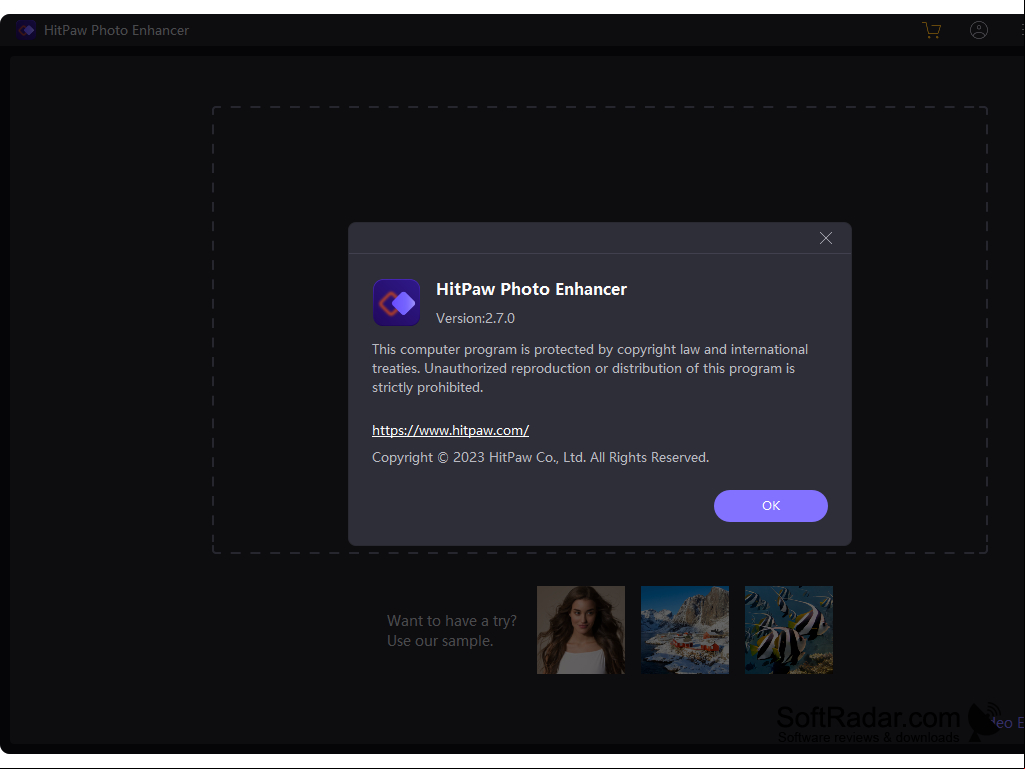Image resolution: width=1025 pixels, height=769 pixels.
Task: Choose the snowy mountain village sample
Action: click(x=684, y=630)
